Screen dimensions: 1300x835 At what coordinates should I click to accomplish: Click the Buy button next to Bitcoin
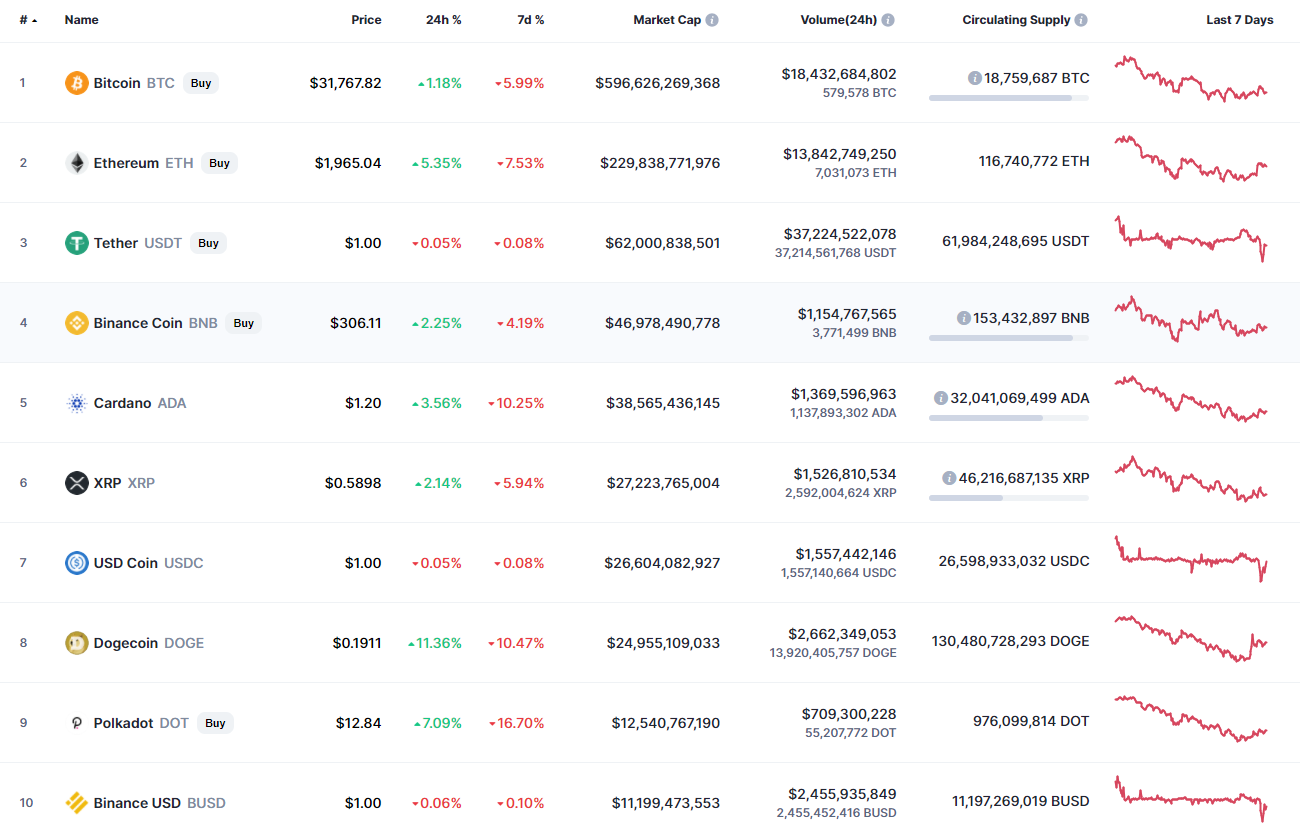click(x=201, y=83)
